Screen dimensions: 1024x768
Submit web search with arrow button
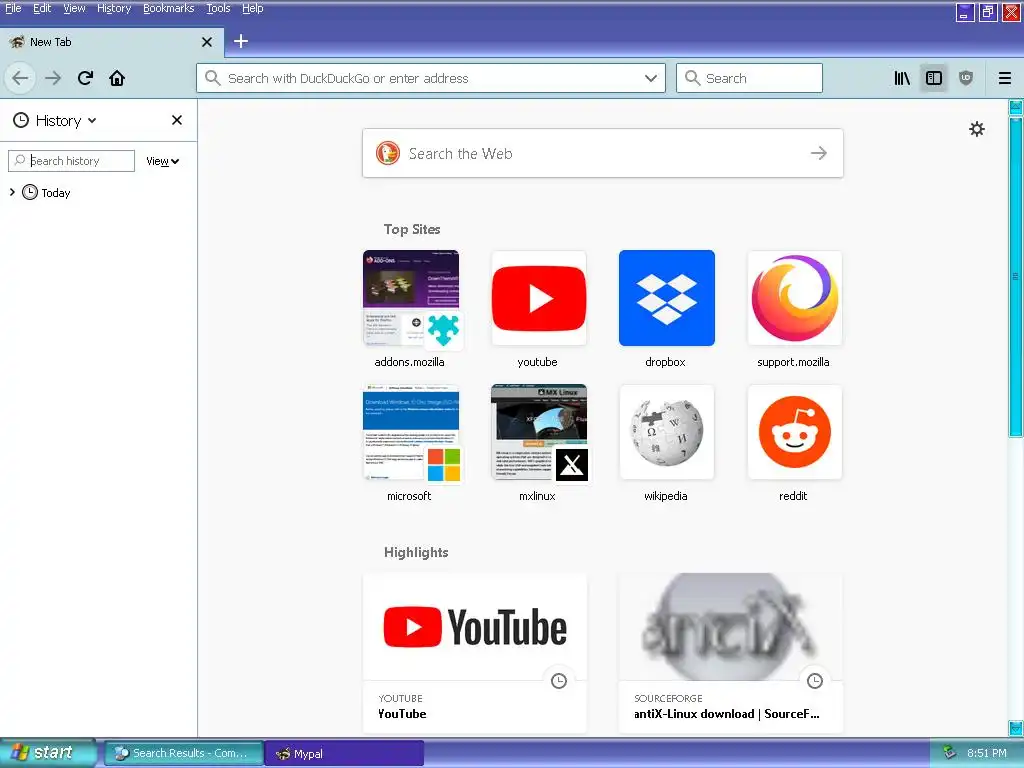(x=818, y=153)
